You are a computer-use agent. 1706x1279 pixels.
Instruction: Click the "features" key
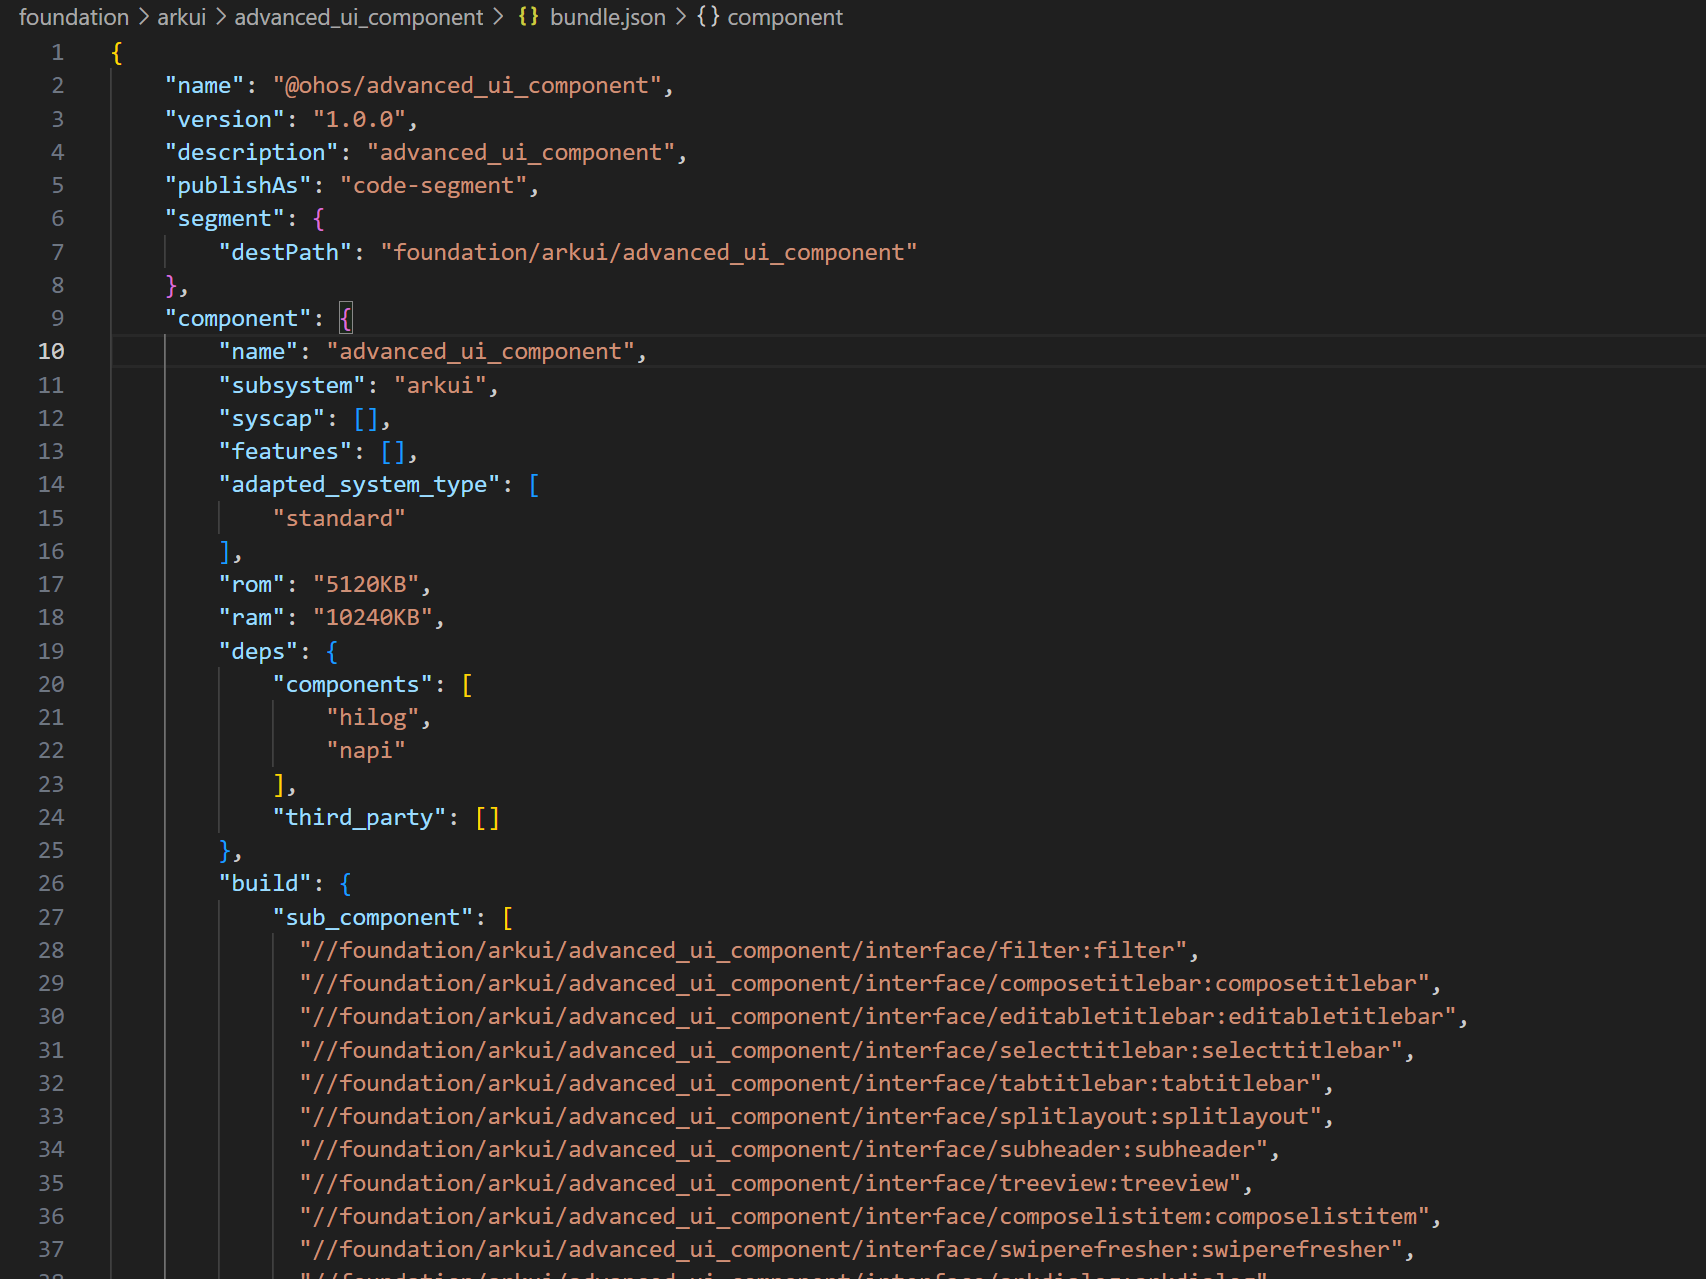(x=285, y=452)
